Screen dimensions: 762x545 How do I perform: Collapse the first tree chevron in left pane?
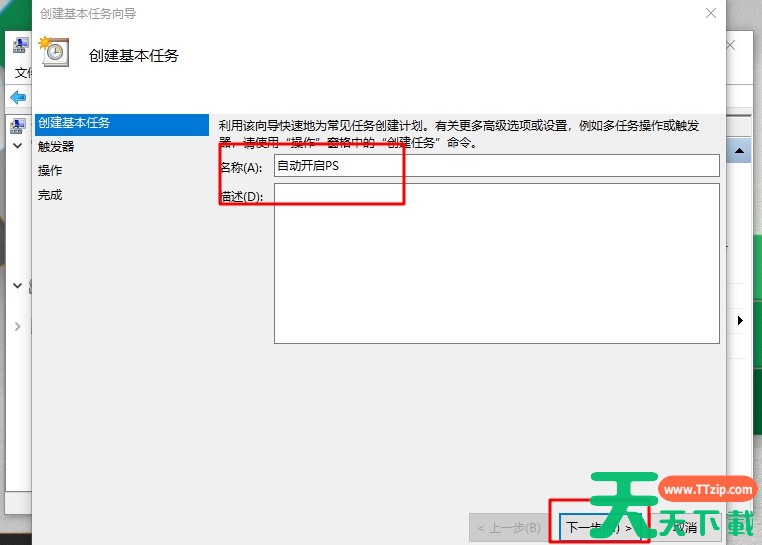coord(17,145)
